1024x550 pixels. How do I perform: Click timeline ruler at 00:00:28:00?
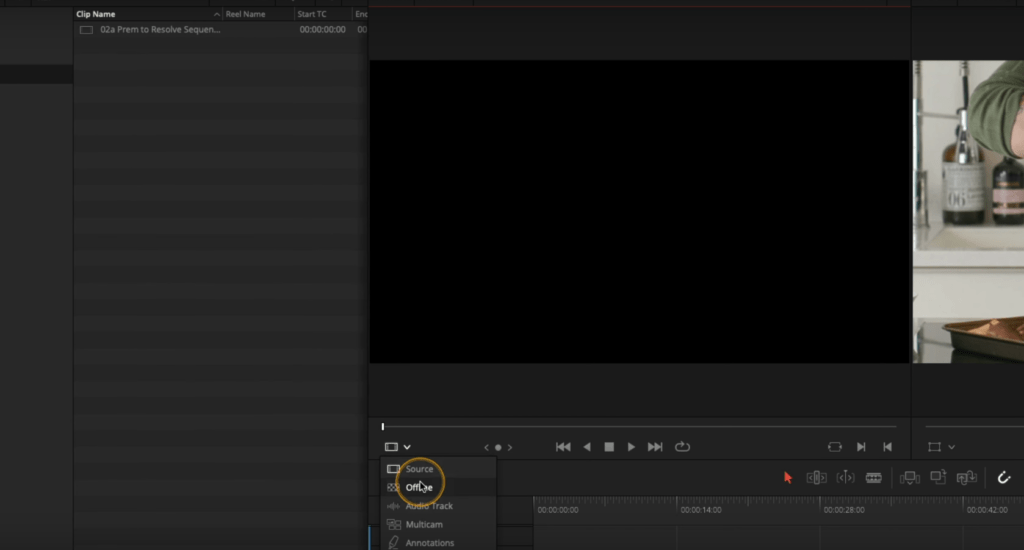coord(844,510)
